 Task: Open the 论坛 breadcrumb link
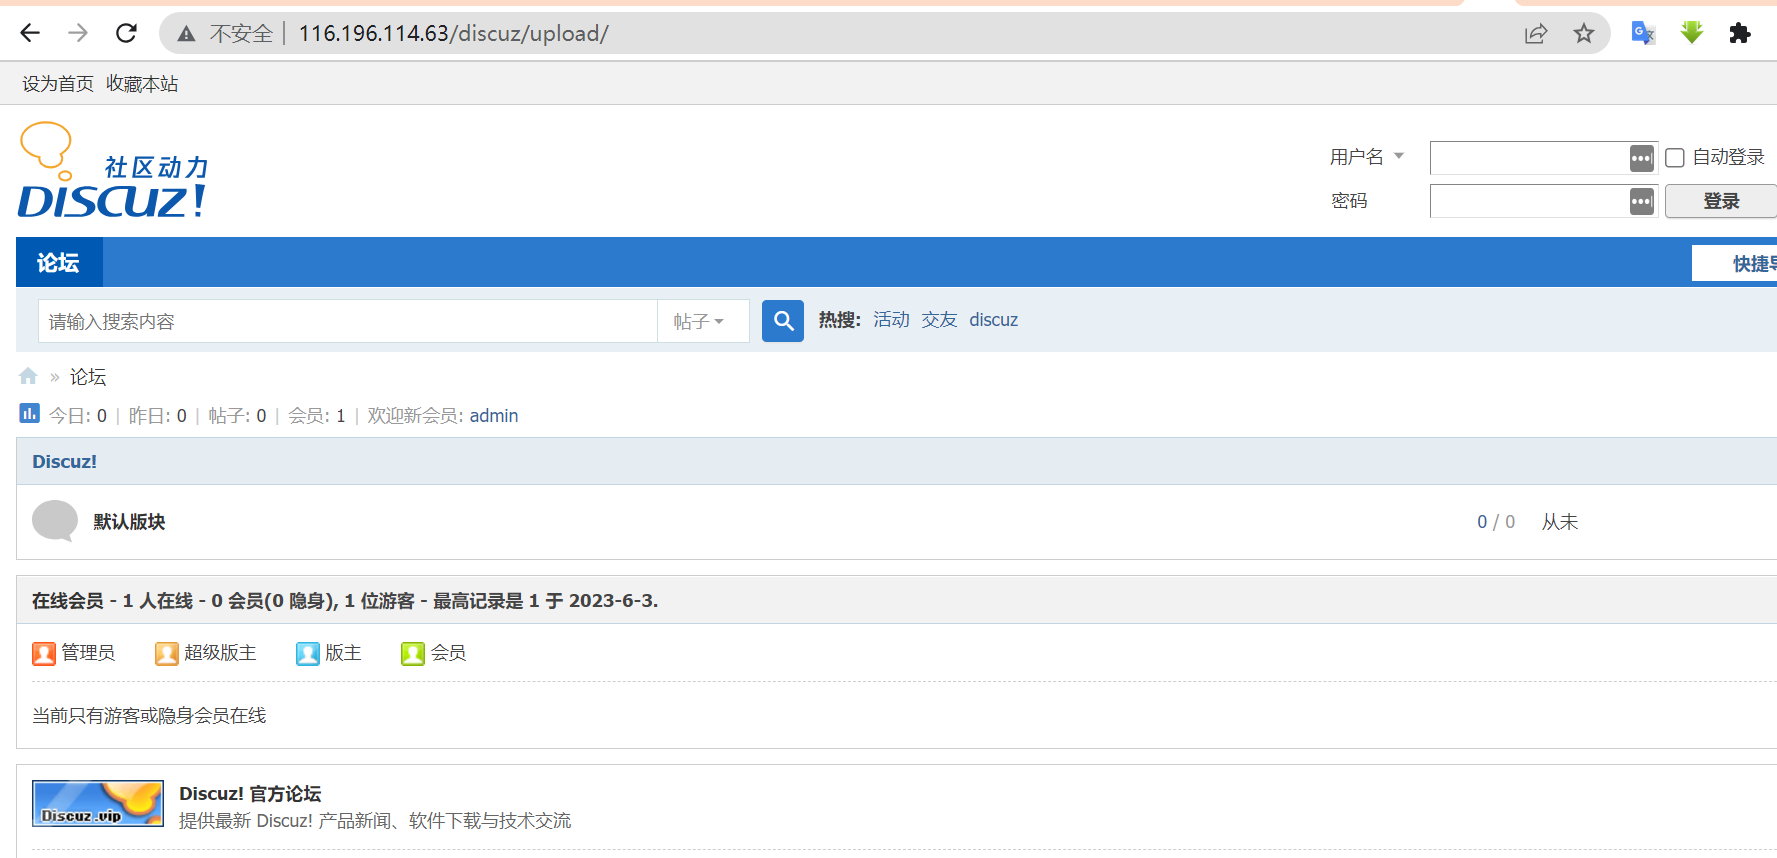[x=88, y=377]
